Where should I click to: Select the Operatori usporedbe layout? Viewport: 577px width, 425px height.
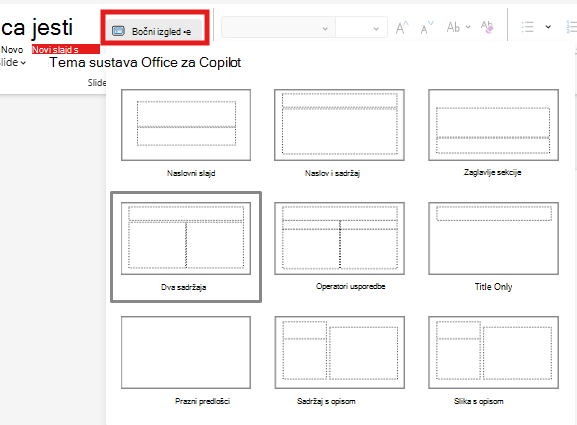[x=339, y=246]
